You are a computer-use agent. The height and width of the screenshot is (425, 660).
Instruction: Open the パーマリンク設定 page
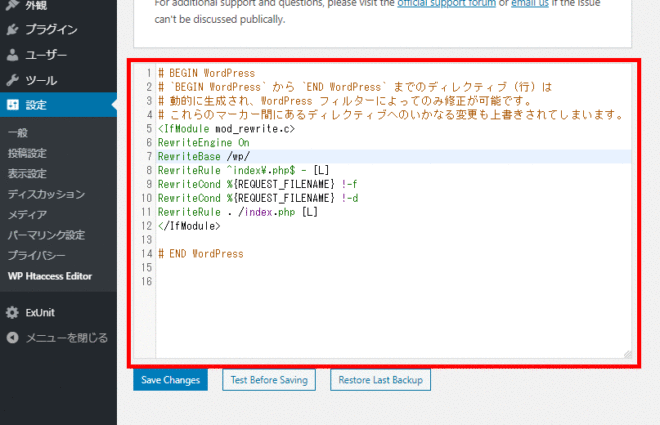click(x=46, y=235)
